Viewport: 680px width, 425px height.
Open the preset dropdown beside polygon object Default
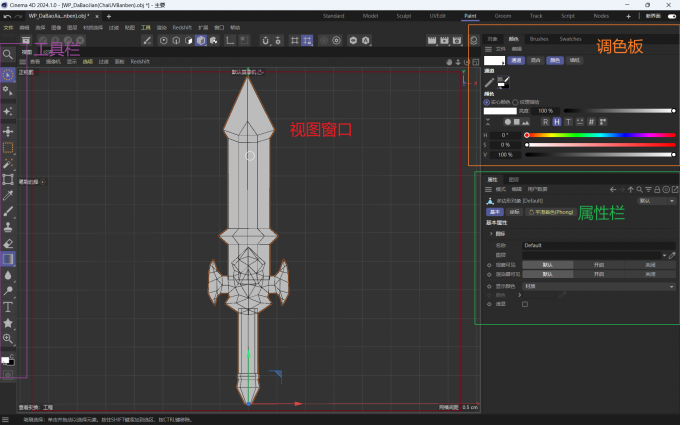point(657,201)
